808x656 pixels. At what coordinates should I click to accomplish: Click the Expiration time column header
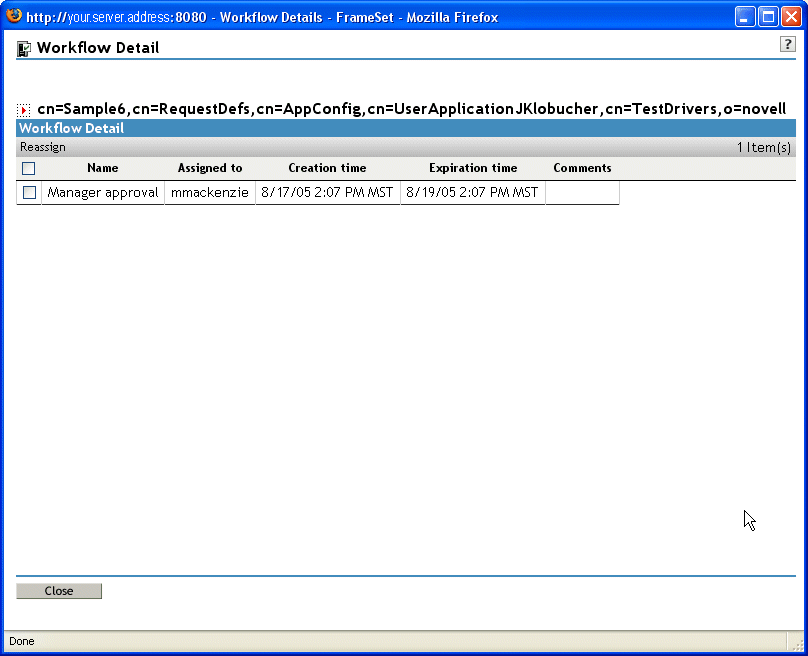coord(473,168)
